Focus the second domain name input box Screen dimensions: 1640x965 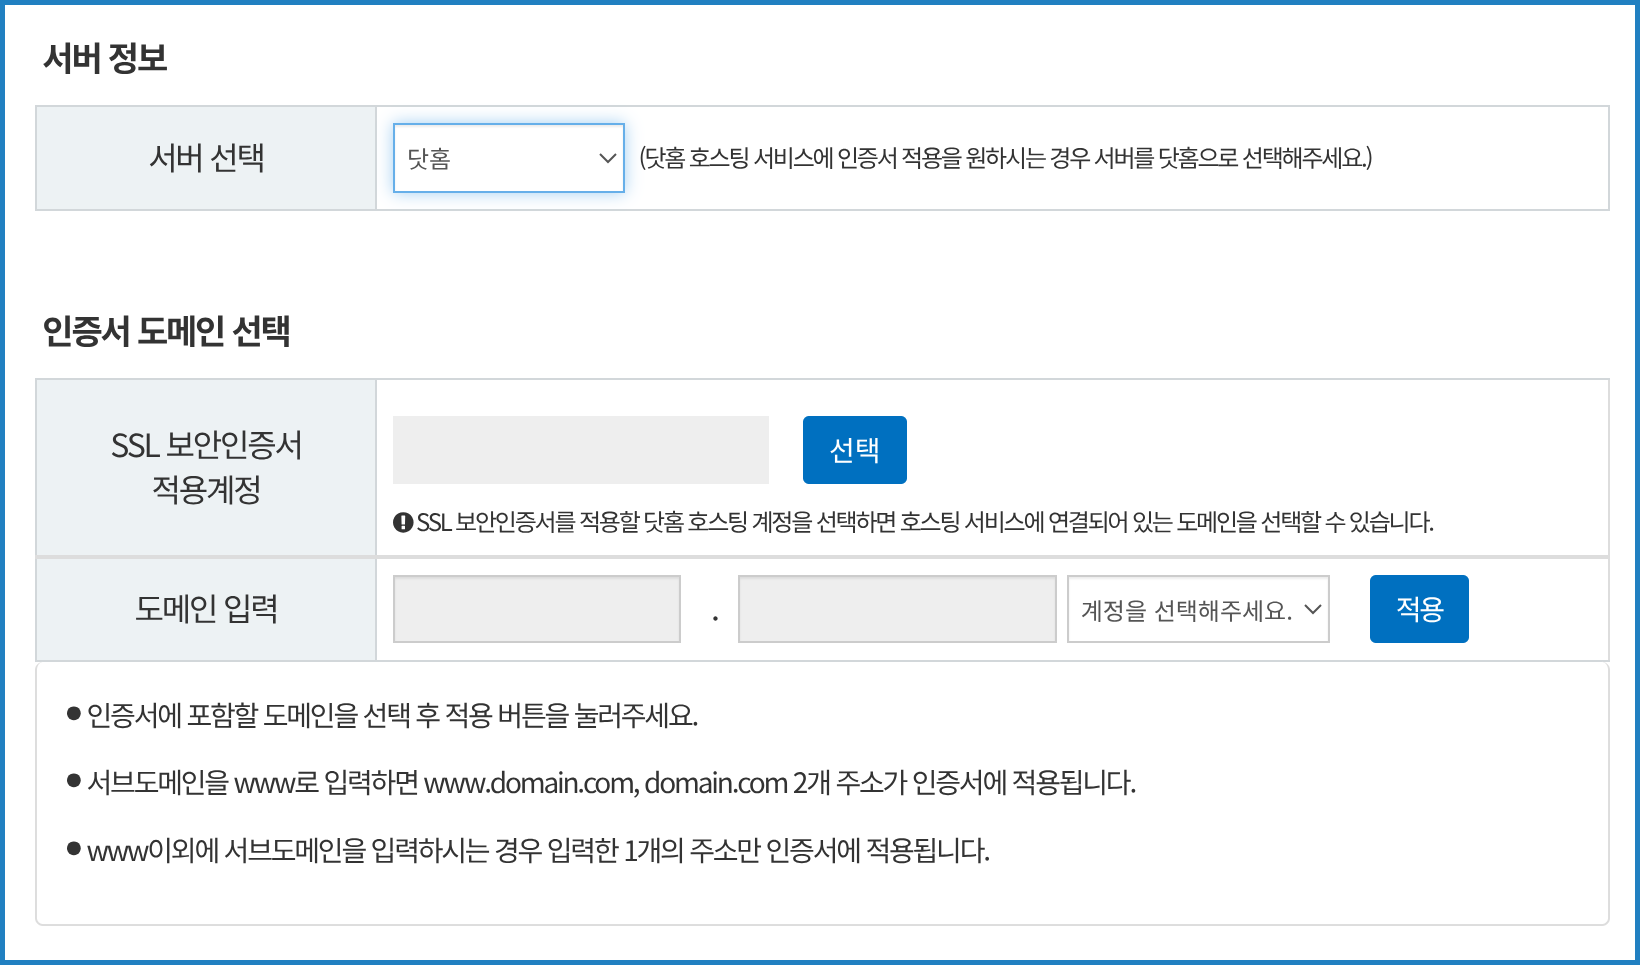click(x=896, y=609)
